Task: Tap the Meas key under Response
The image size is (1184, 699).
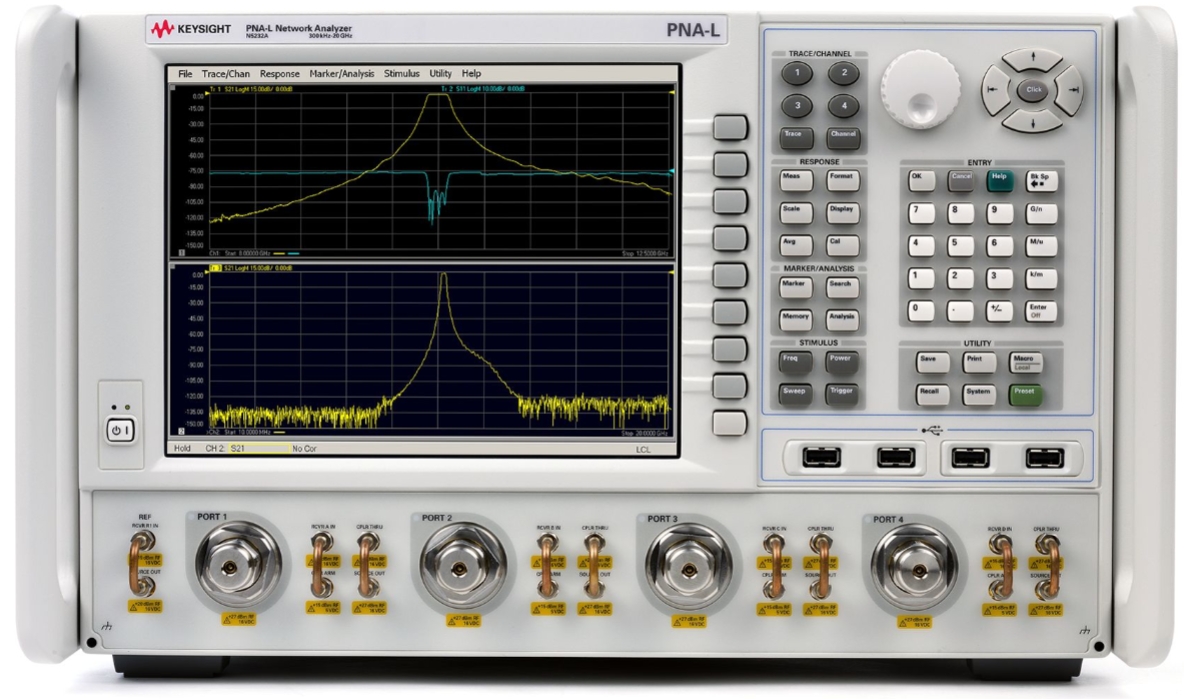Action: pos(795,180)
